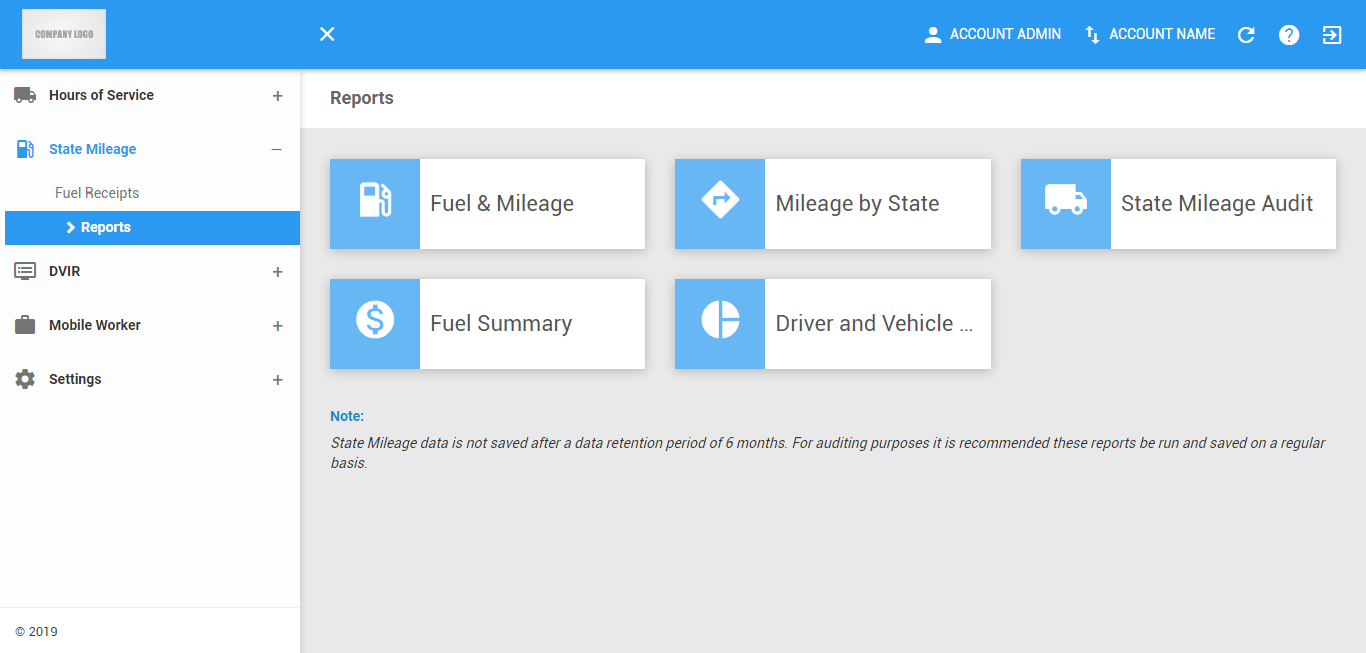Close the sidebar with the X icon
The height and width of the screenshot is (653, 1366).
pyautogui.click(x=327, y=34)
